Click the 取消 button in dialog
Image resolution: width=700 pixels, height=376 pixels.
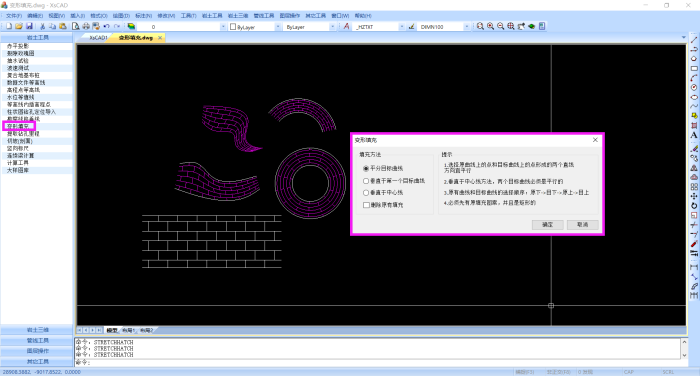[583, 225]
